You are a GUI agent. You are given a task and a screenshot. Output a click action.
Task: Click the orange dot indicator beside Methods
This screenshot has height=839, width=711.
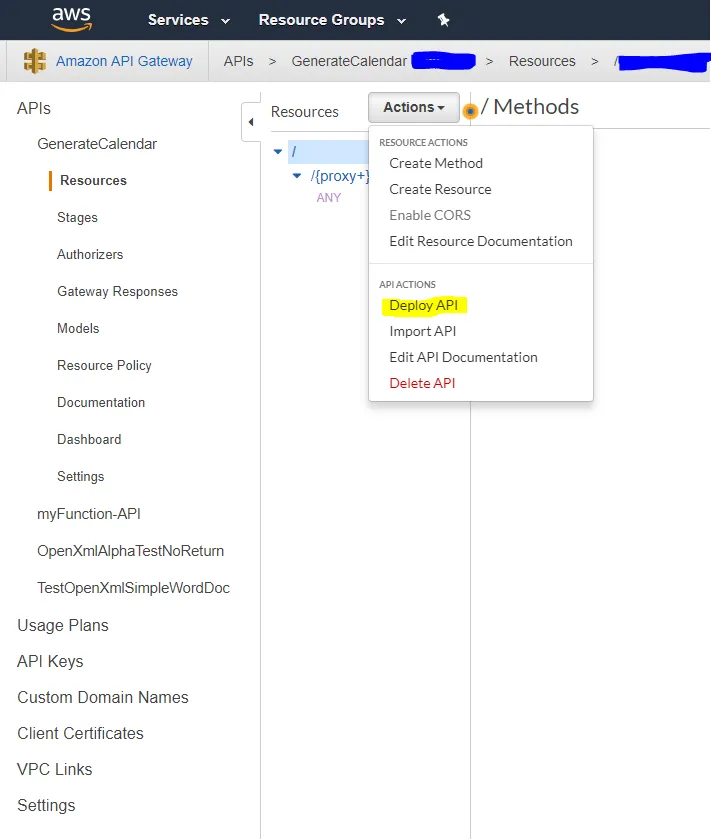coord(470,111)
